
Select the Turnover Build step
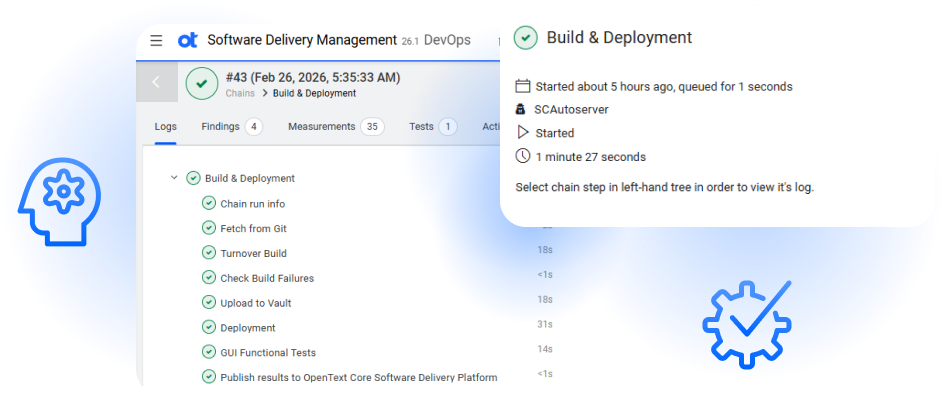(x=253, y=253)
